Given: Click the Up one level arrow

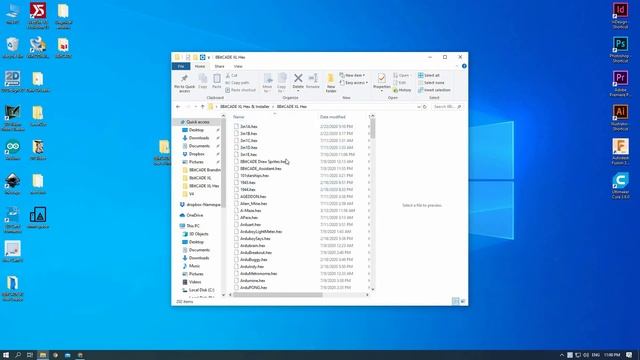Looking at the screenshot, I should [x=202, y=107].
